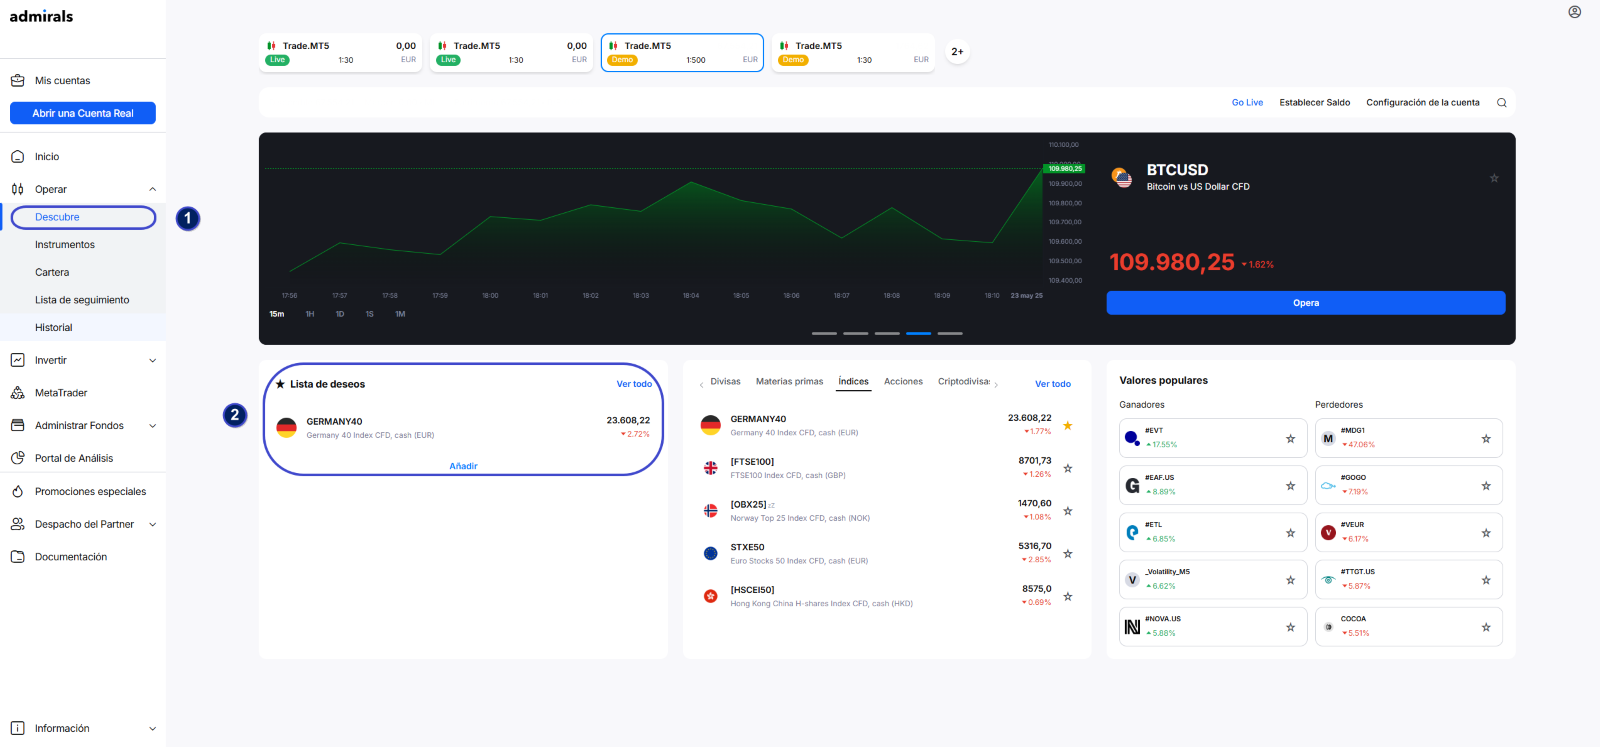Toggle favorite star for OBX25
The width and height of the screenshot is (1600, 747).
tap(1068, 511)
